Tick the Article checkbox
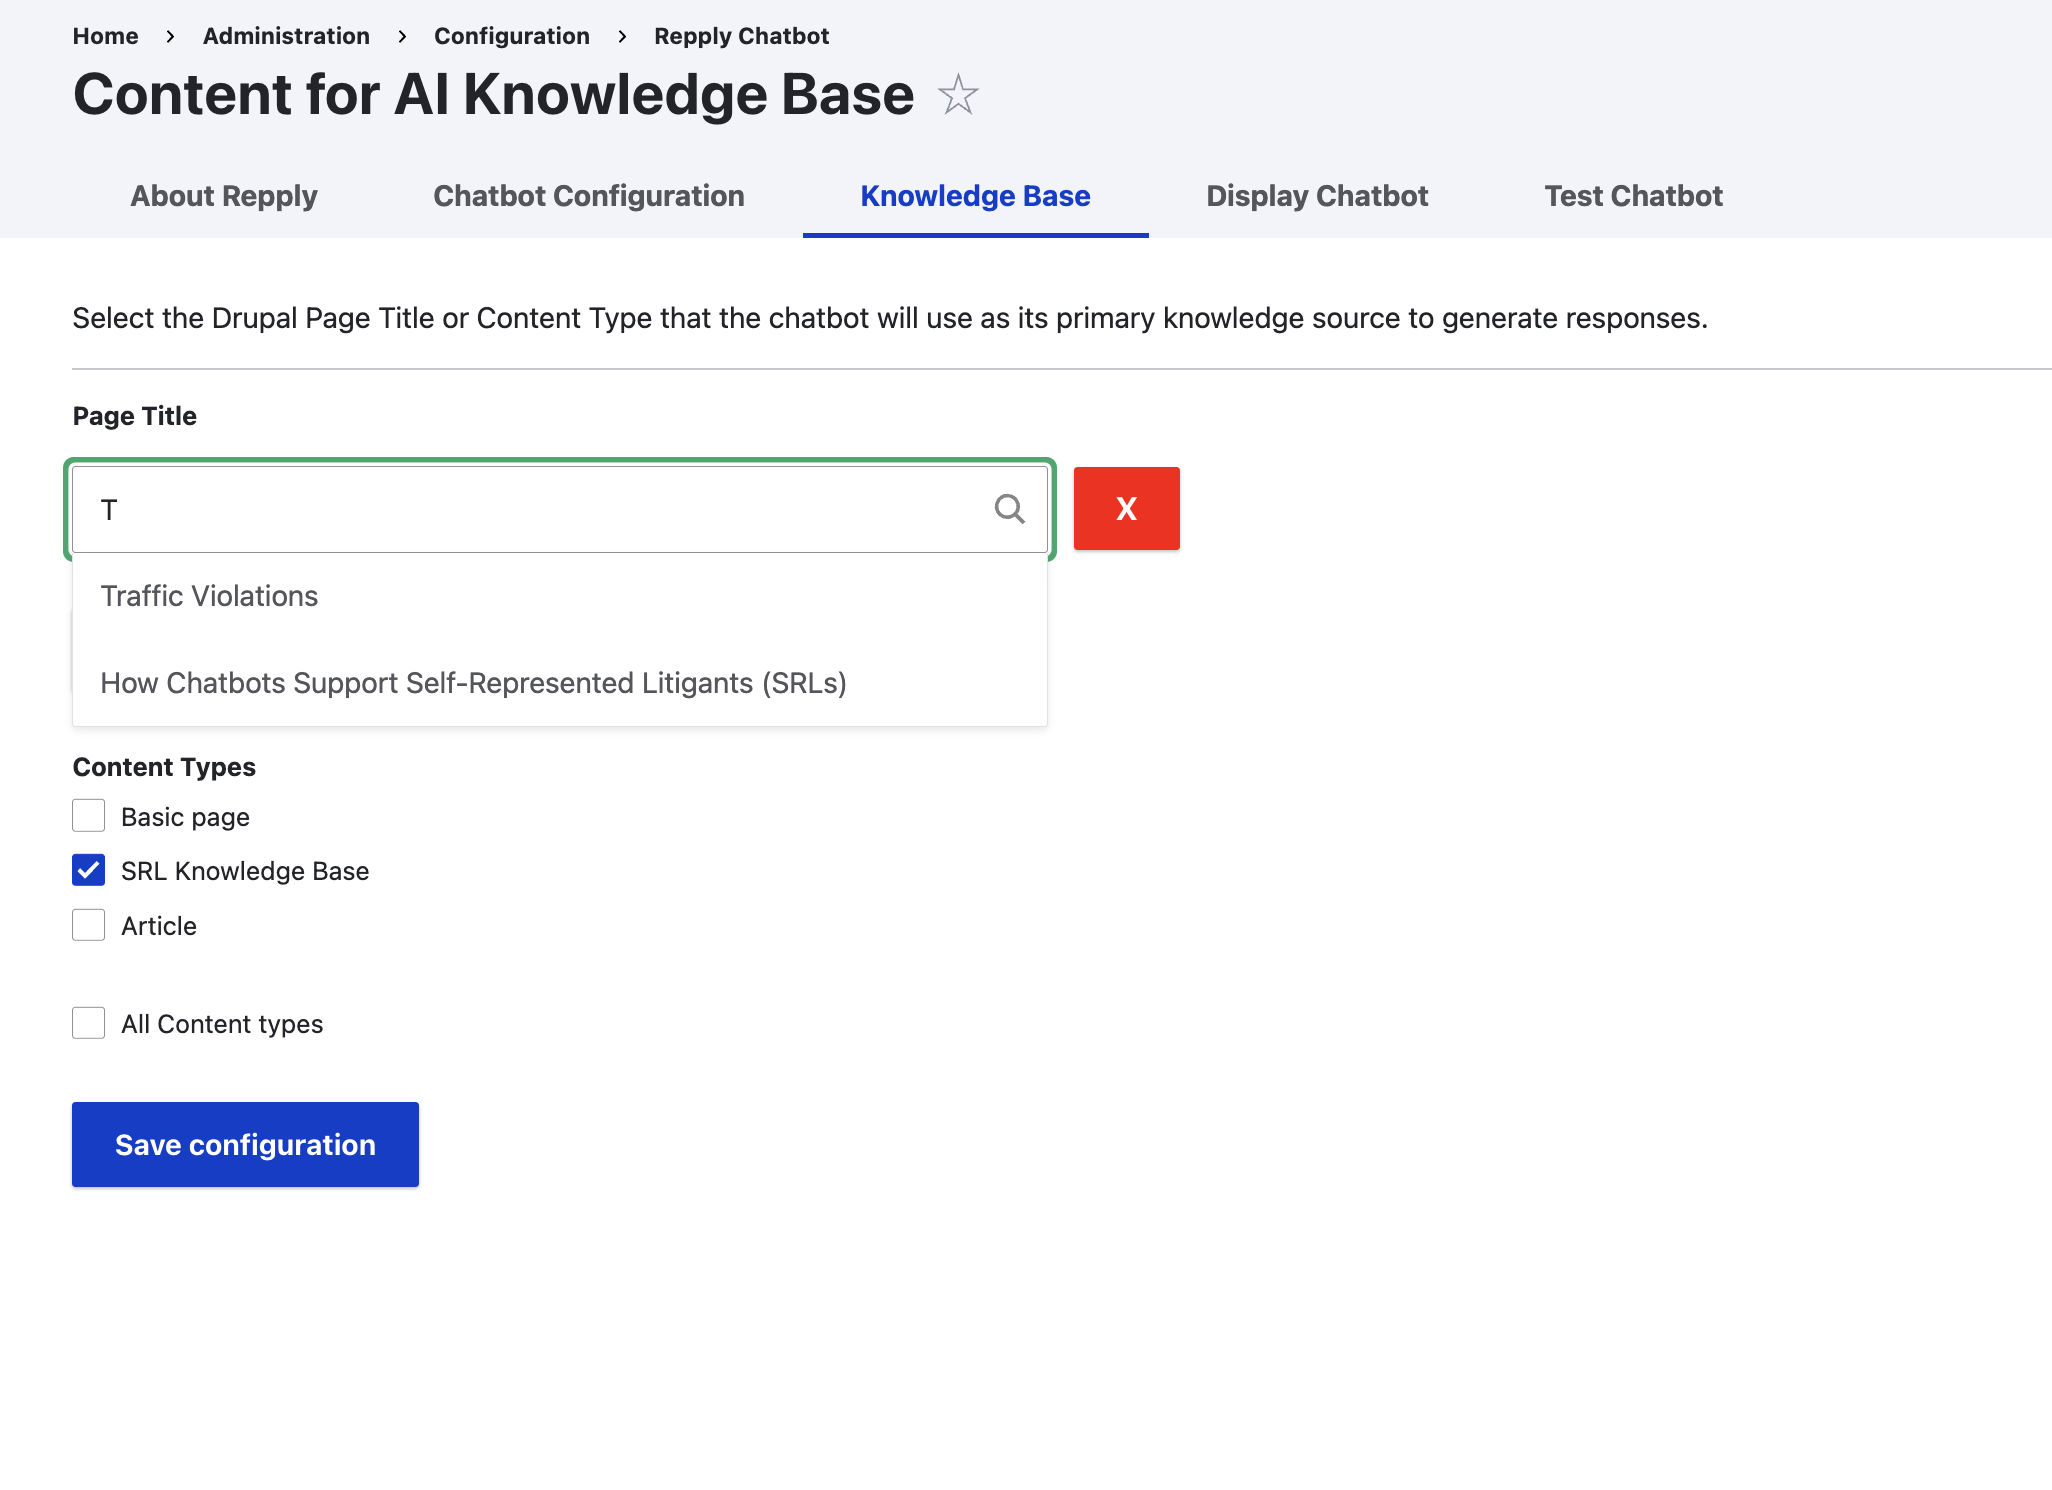2052x1490 pixels. pyautogui.click(x=89, y=925)
